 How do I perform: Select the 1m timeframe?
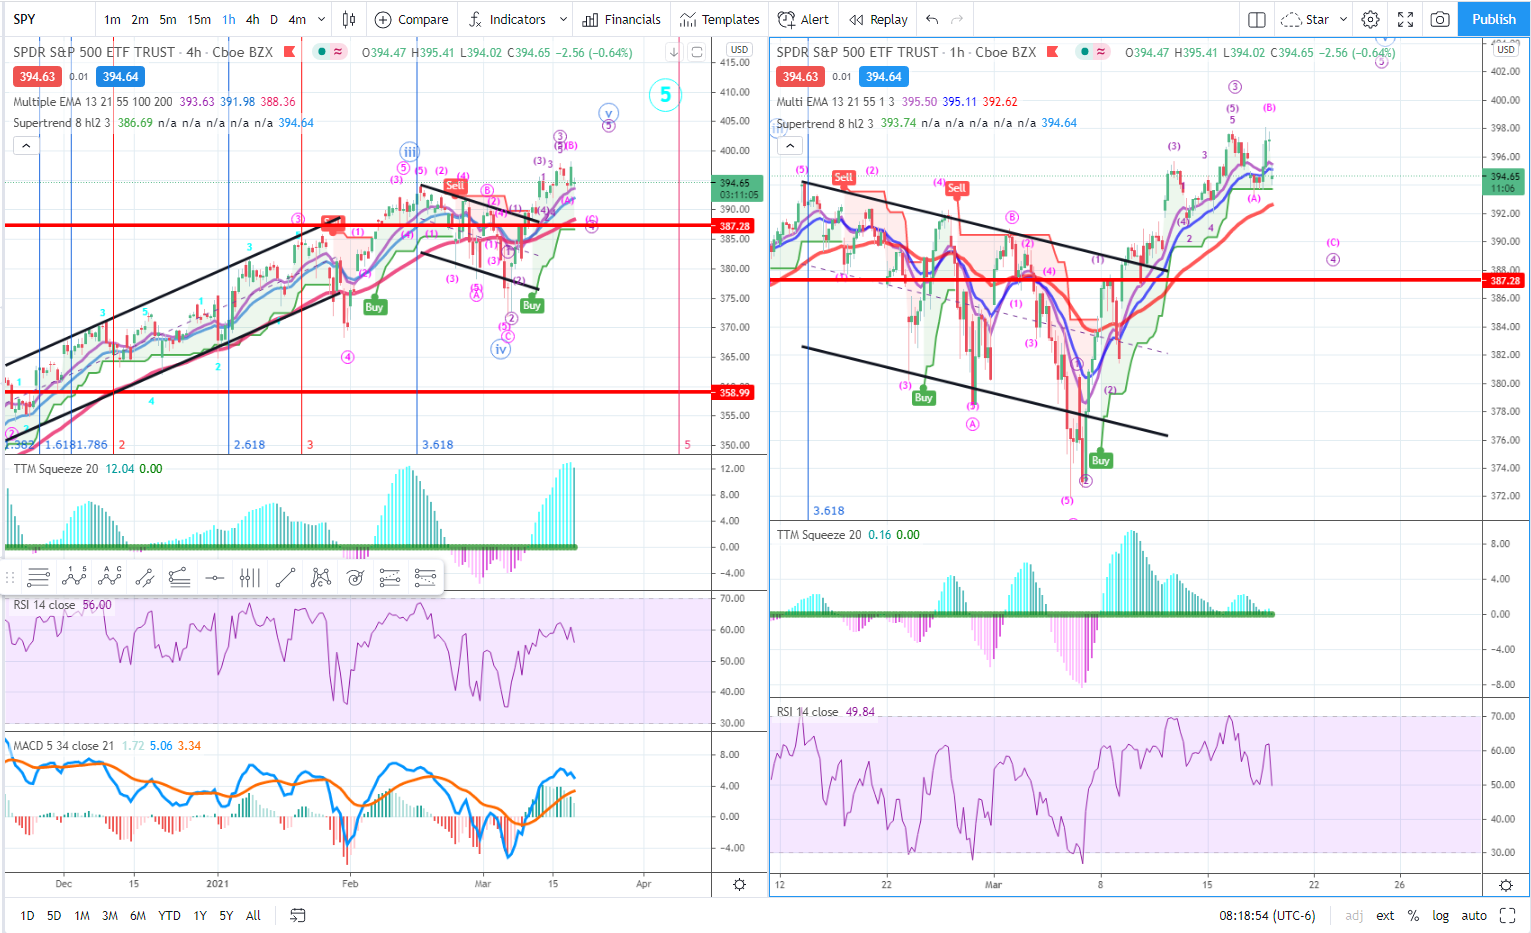[112, 19]
